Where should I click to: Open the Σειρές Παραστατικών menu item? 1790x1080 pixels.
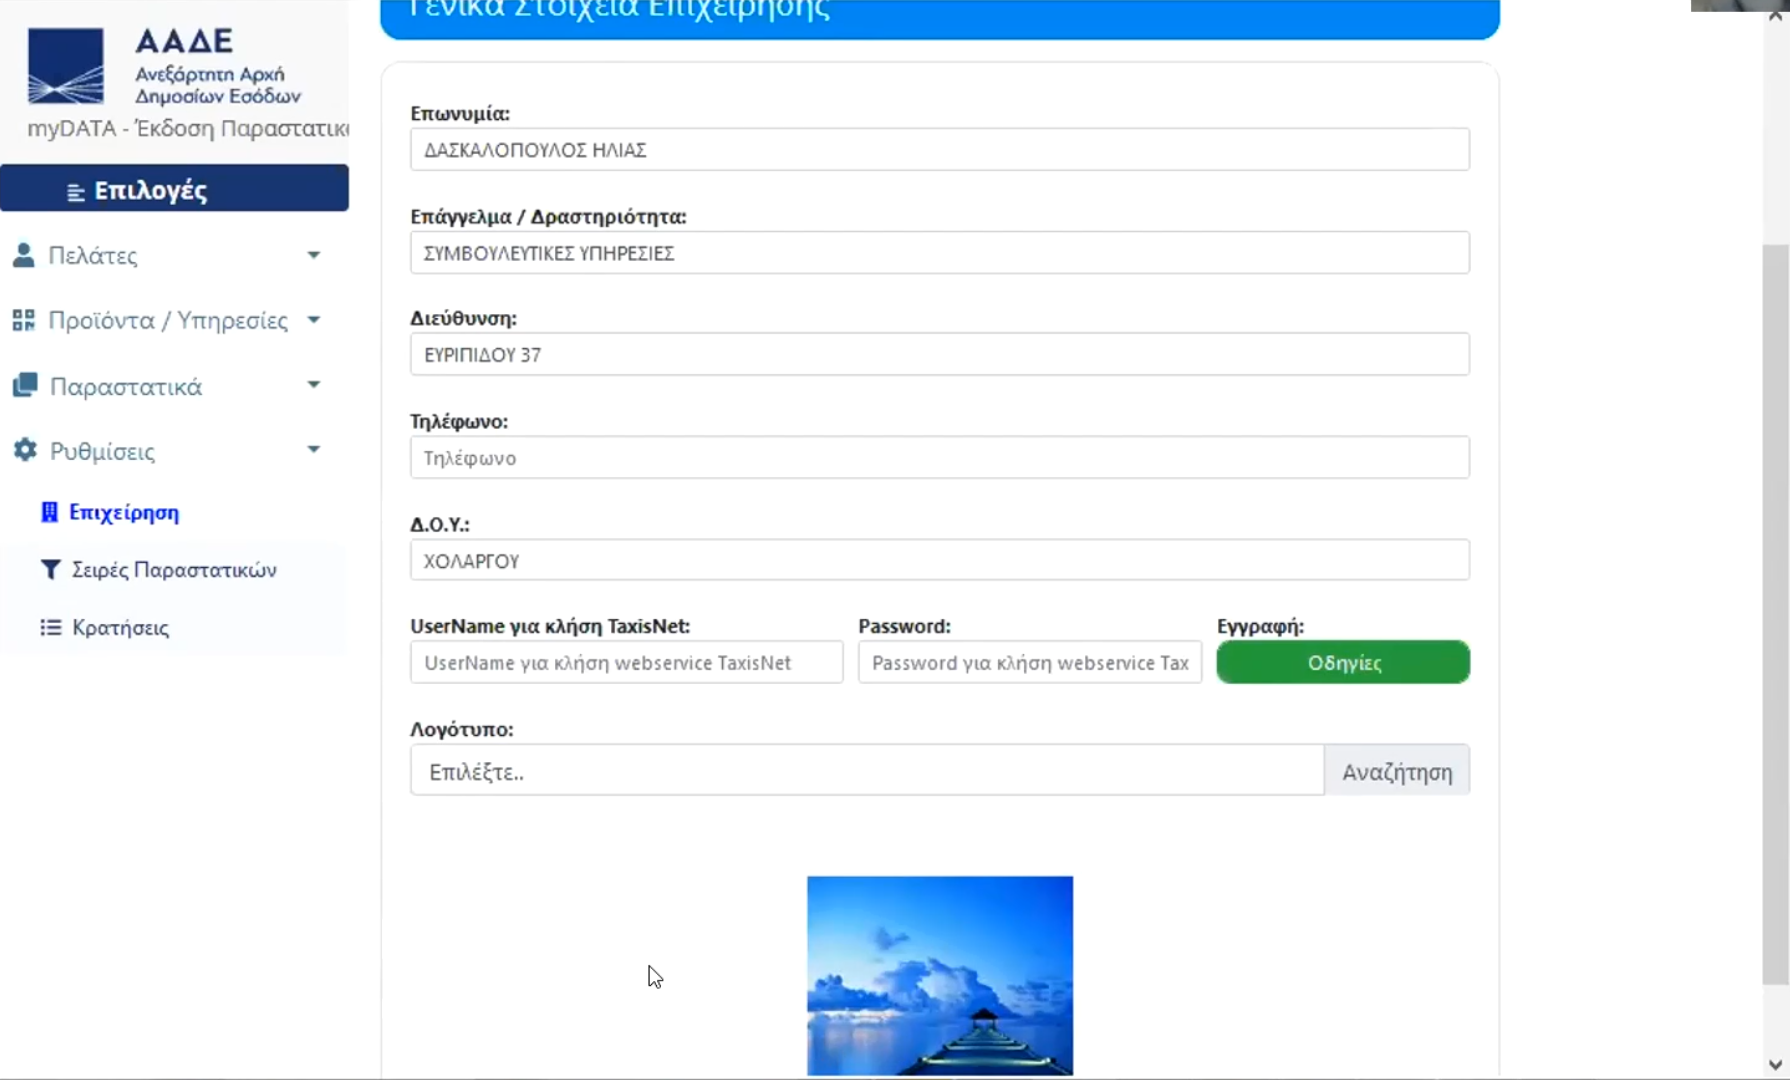[x=174, y=569]
